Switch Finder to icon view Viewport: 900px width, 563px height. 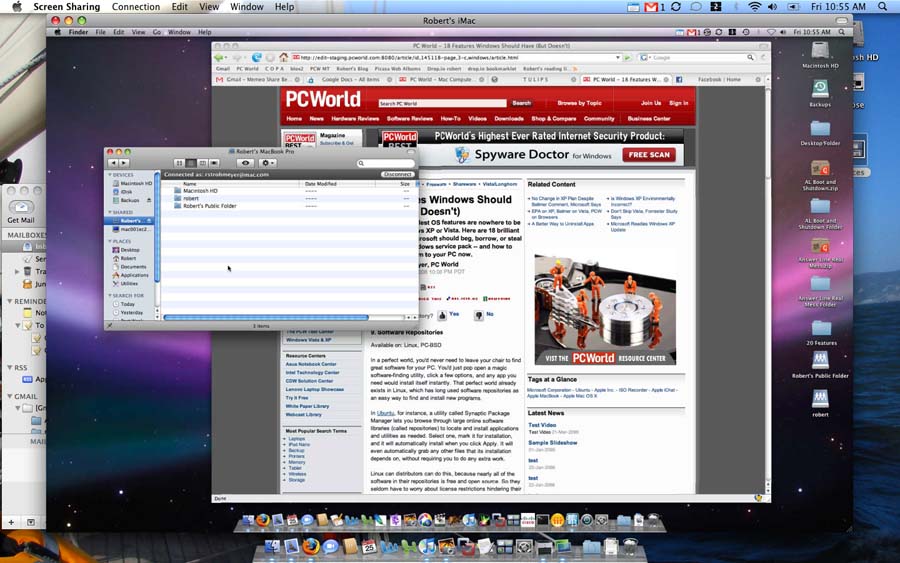tap(179, 162)
